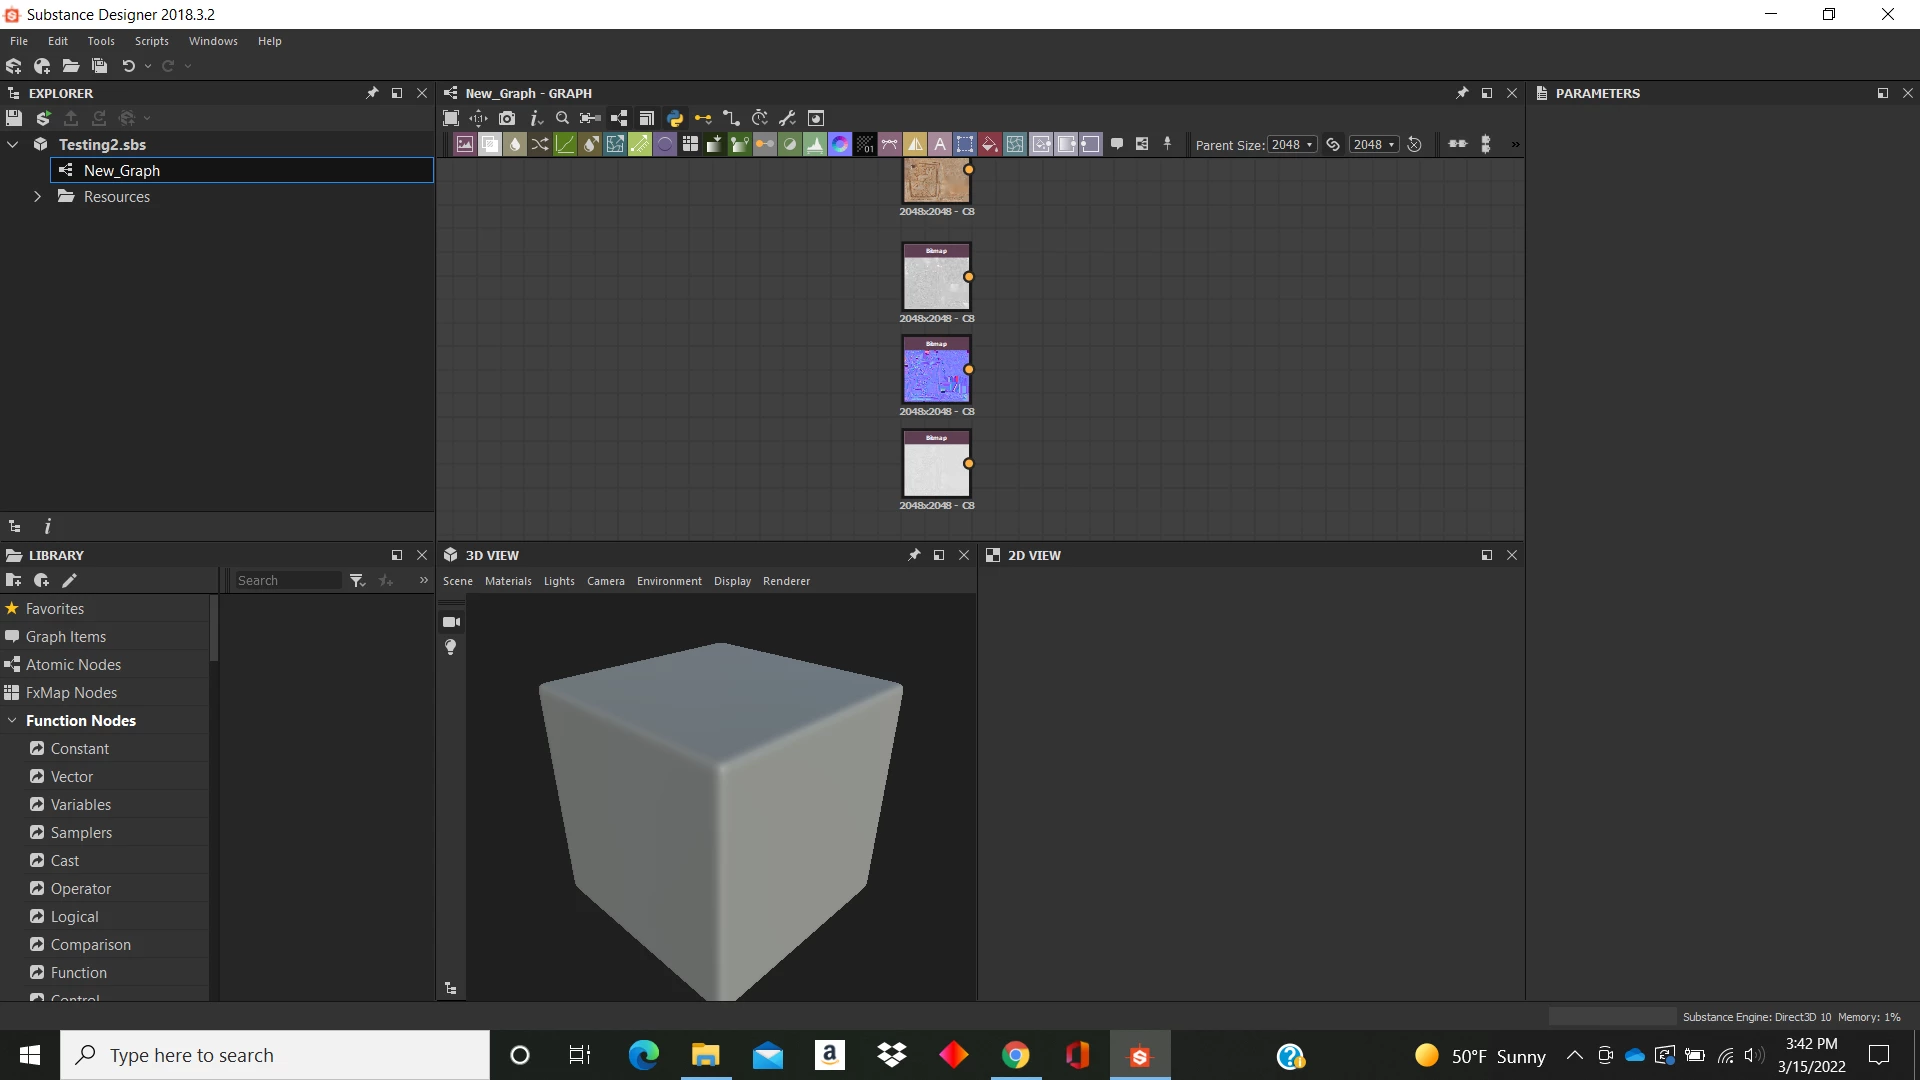Add a Bitmap node from the node toolbar
Viewport: 1920px width, 1080px height.
[465, 144]
